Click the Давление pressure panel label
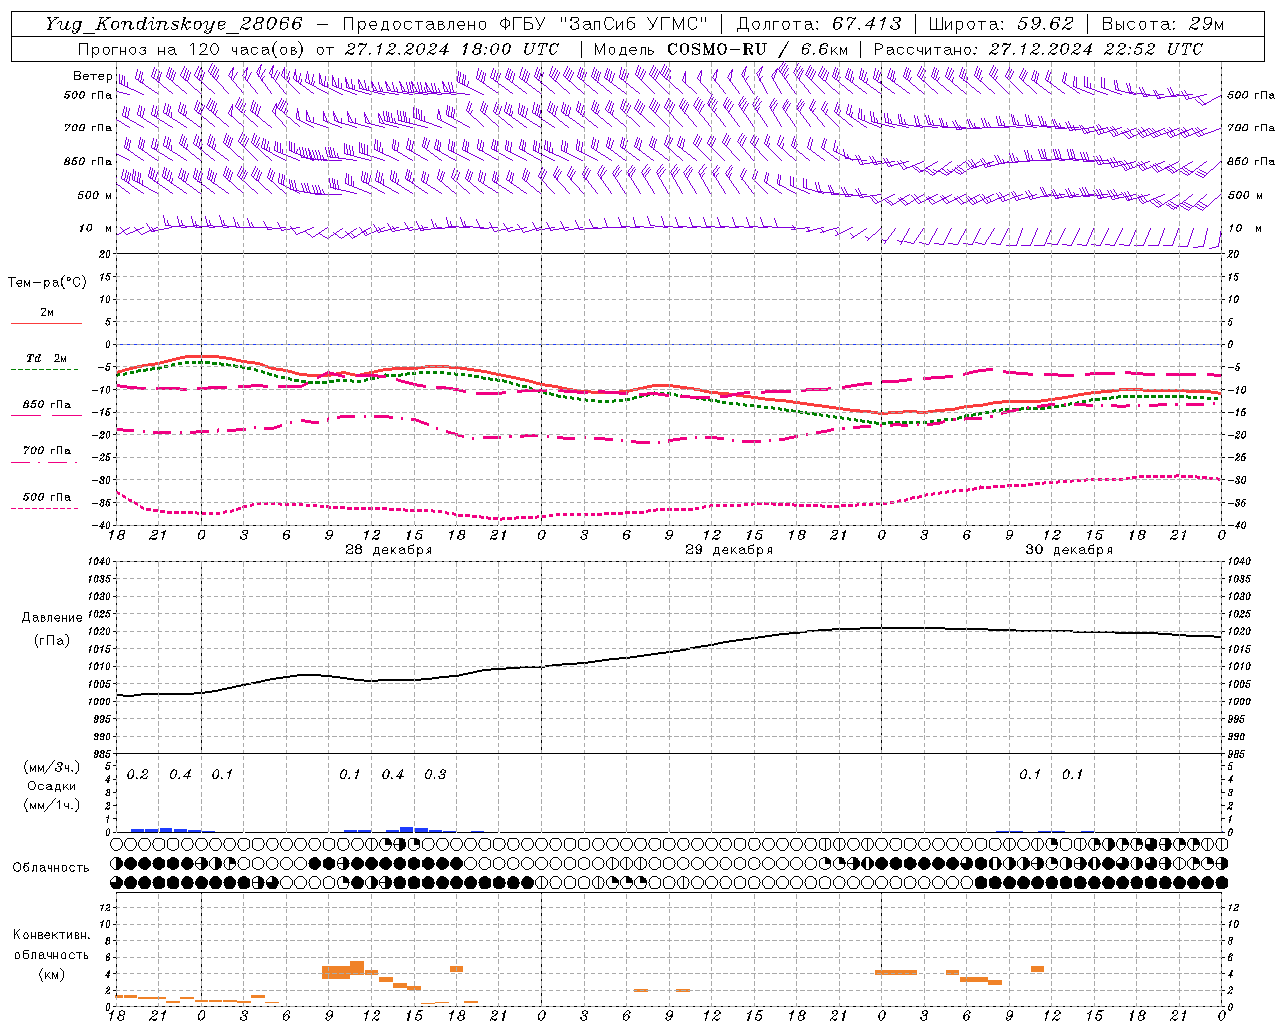 coord(51,618)
